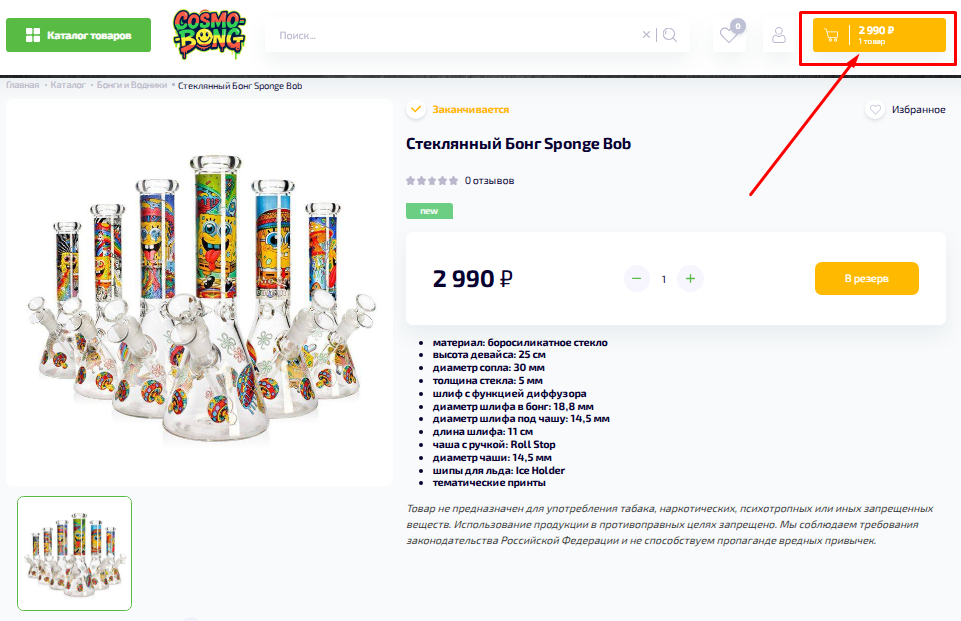Screen dimensions: 961x621
Task: Click the main bong product image
Action: tap(199, 293)
